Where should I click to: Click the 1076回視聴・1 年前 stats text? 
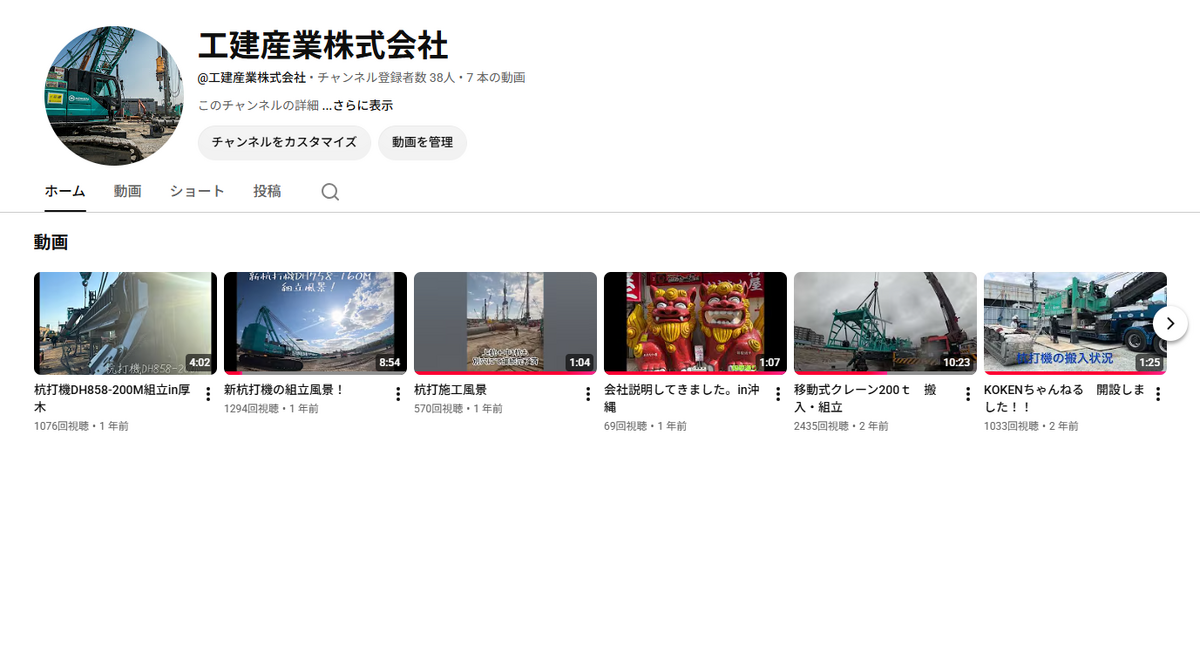click(81, 426)
